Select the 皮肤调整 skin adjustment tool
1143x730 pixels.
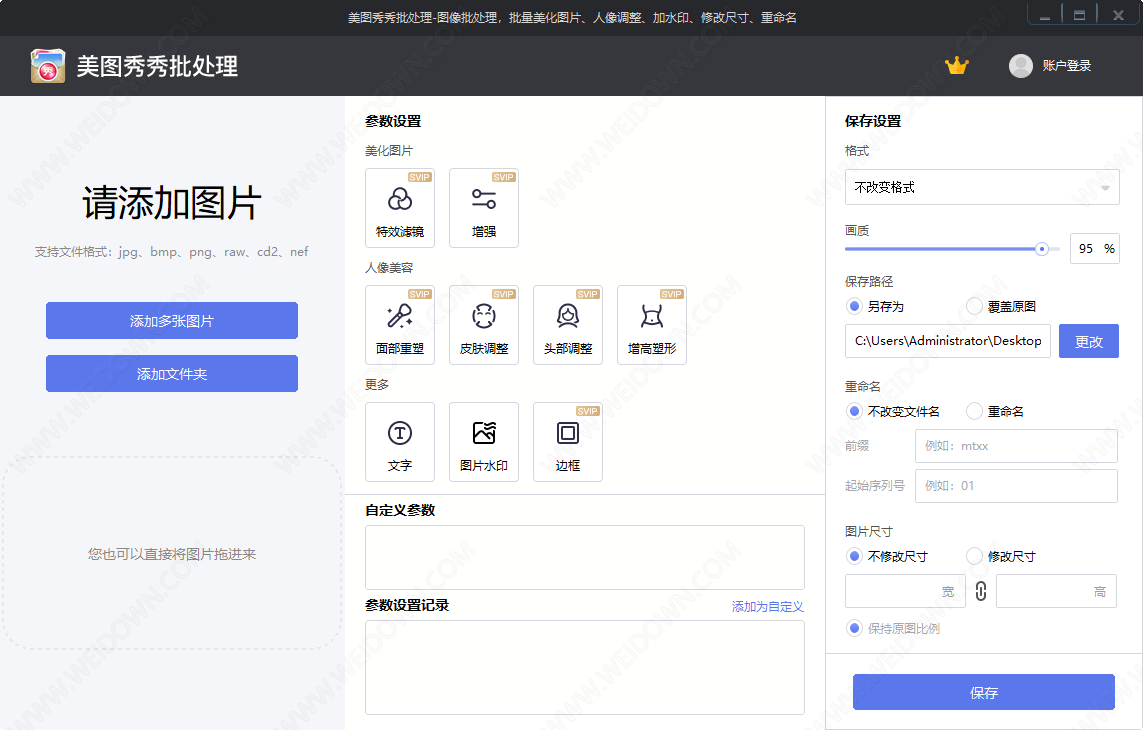pyautogui.click(x=483, y=325)
